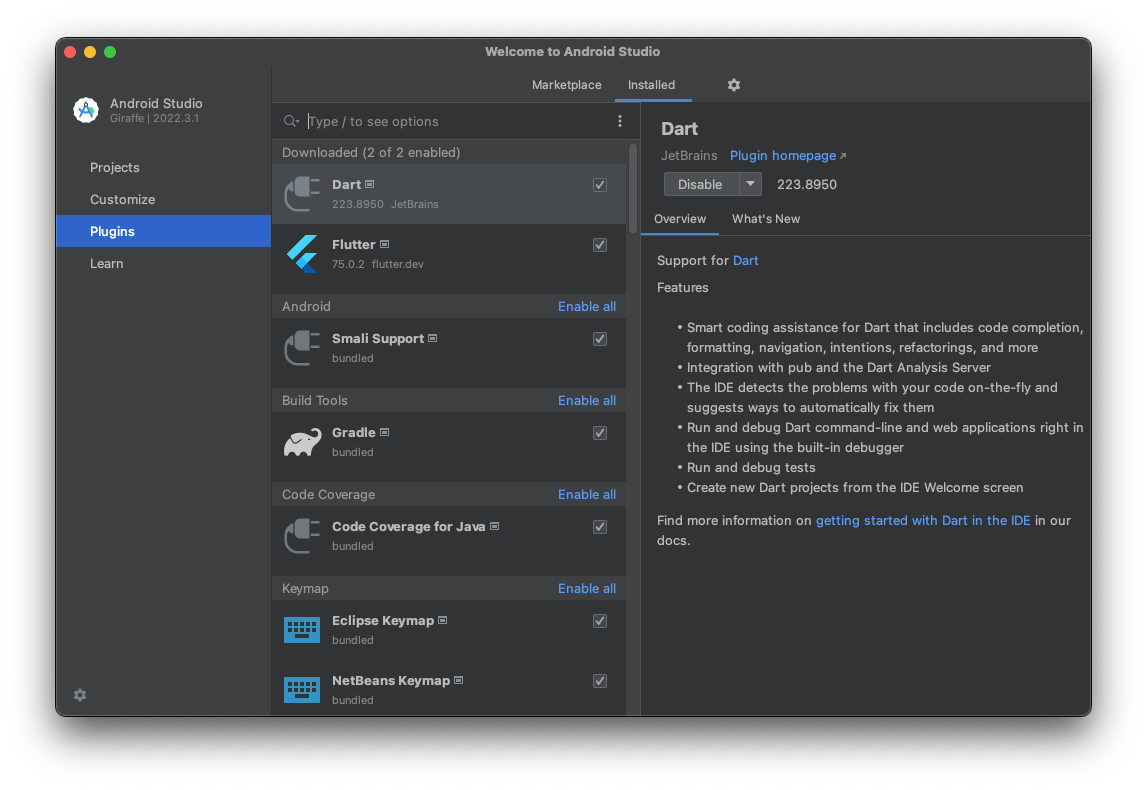The image size is (1147, 790).
Task: Open getting started with Dart in the IDE link
Action: pos(922,520)
